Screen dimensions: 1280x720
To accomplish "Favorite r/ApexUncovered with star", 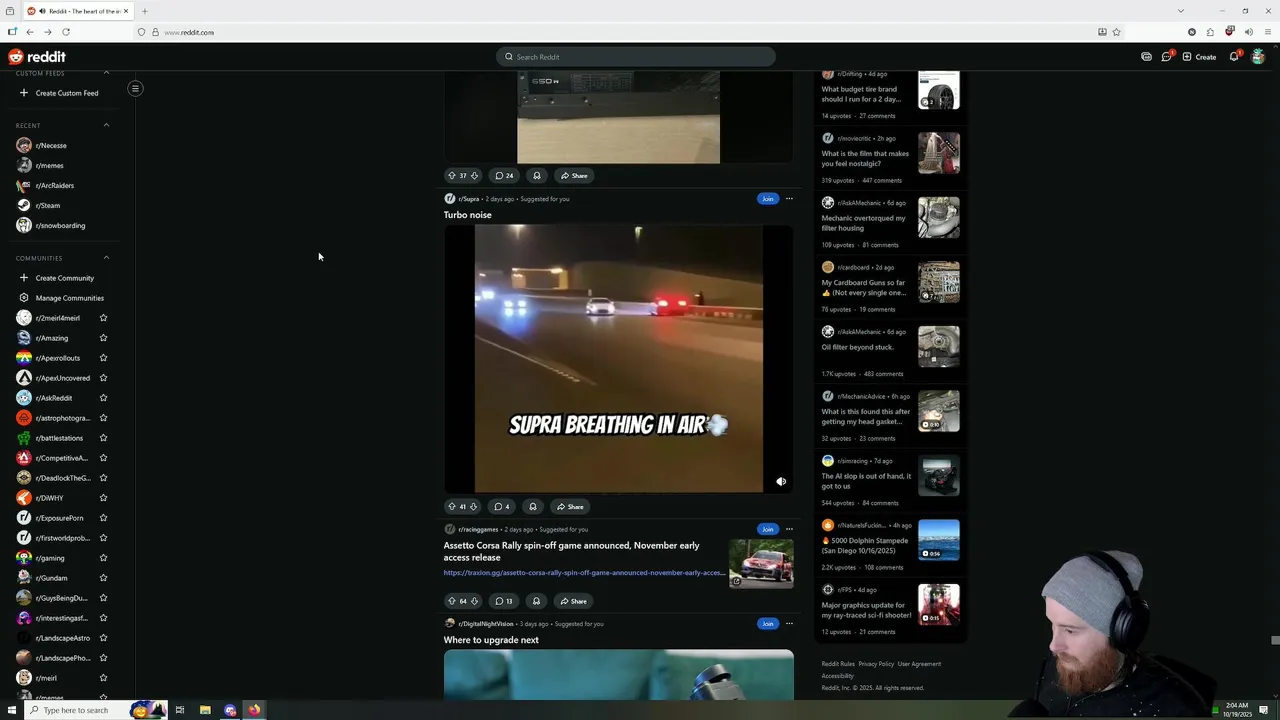I will (103, 378).
